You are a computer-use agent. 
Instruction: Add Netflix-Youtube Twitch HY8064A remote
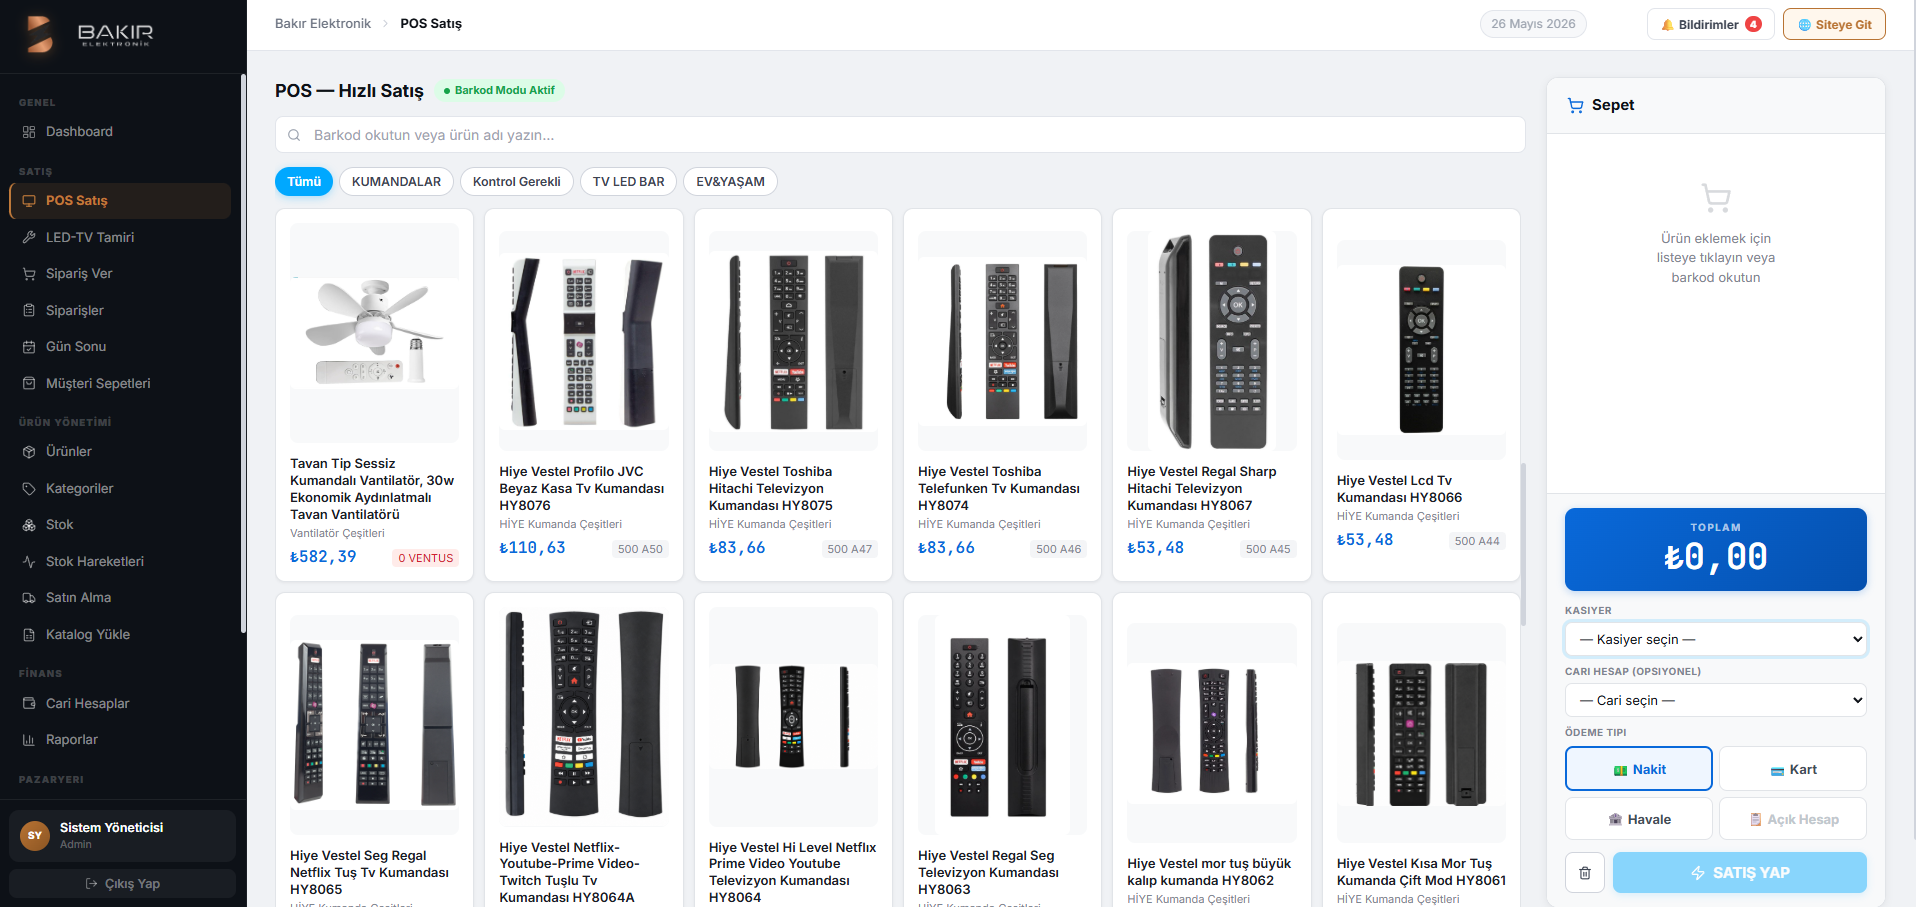(584, 750)
